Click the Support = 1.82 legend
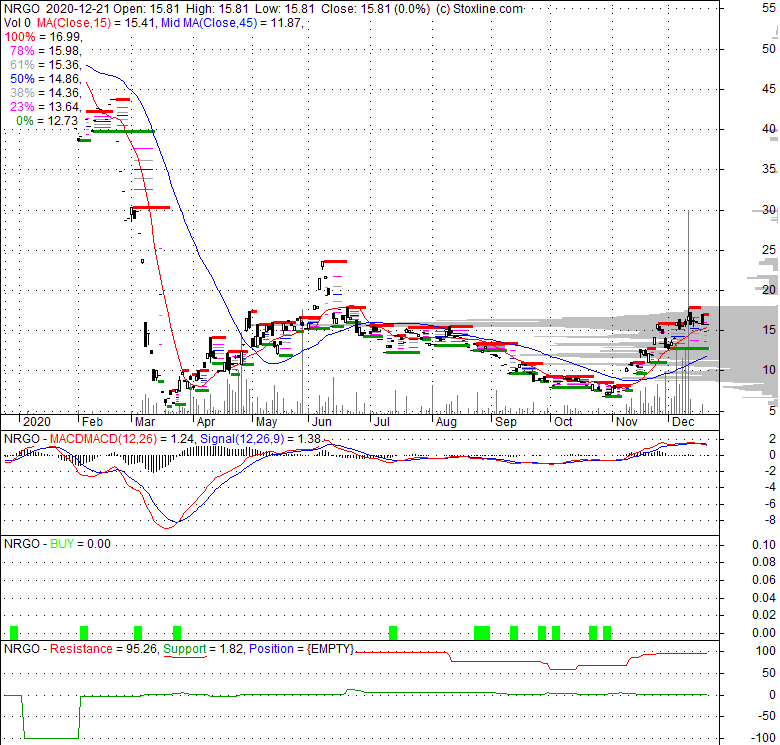Viewport: 780px width, 745px height. (x=203, y=649)
